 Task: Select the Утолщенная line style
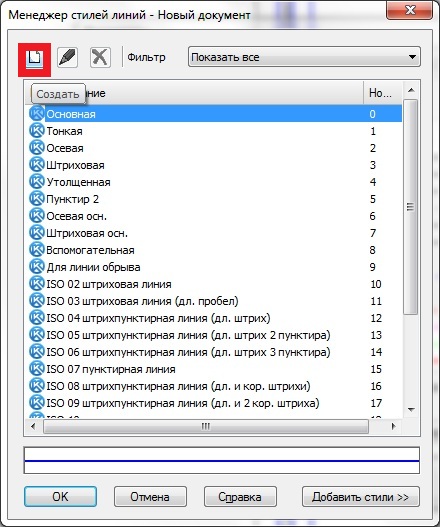(x=215, y=182)
